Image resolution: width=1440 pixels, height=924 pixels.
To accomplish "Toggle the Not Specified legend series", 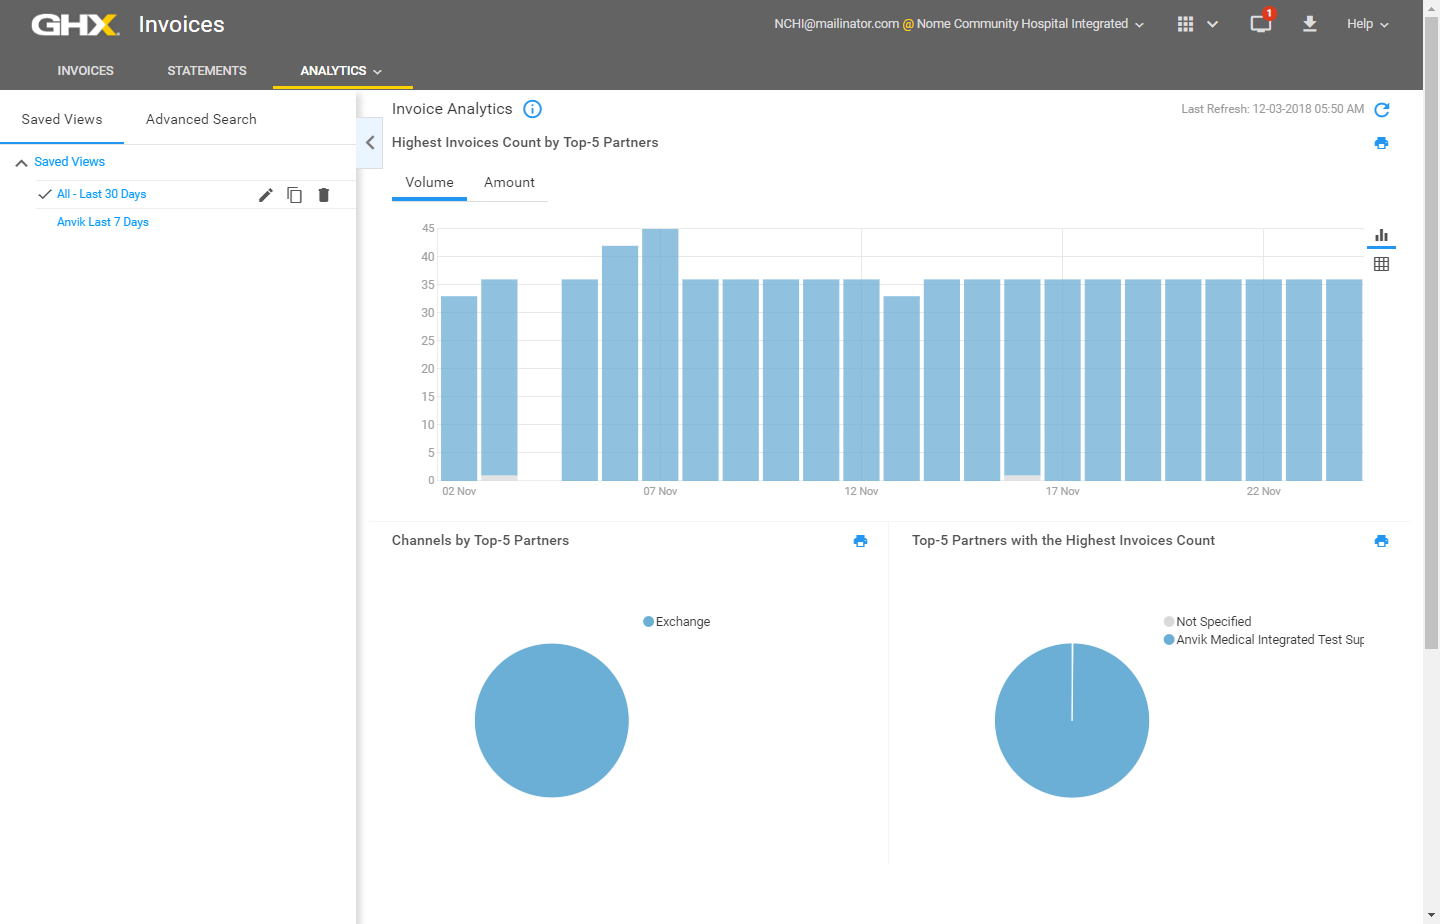I will point(1207,622).
